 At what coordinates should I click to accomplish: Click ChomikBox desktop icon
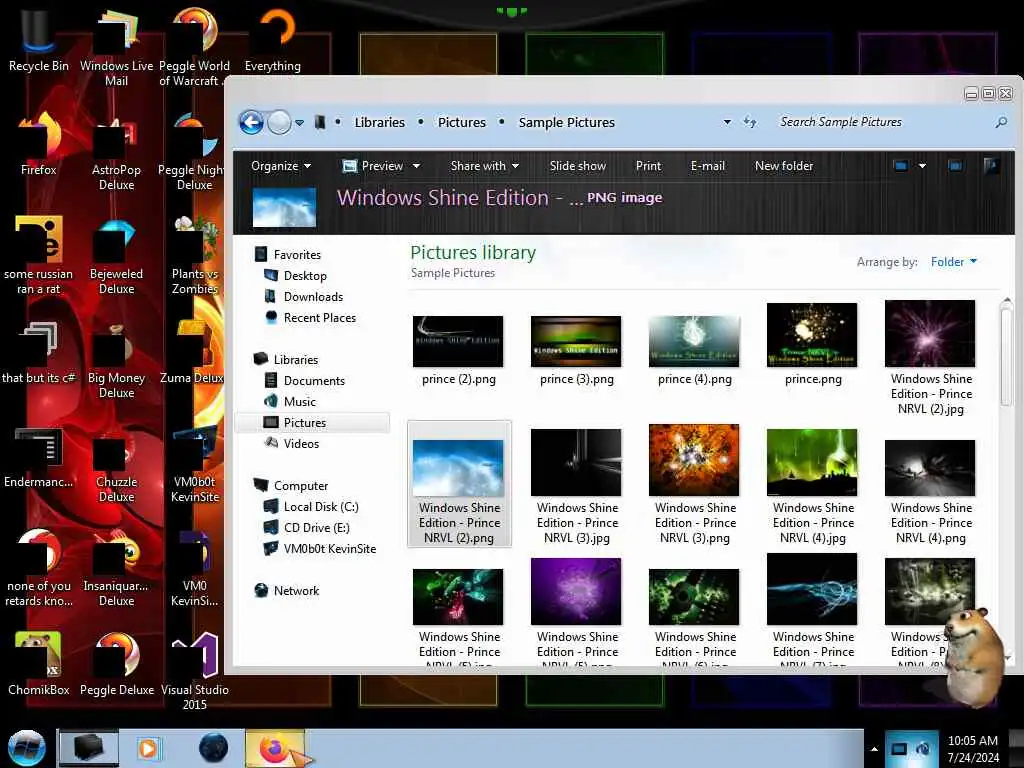(38, 663)
